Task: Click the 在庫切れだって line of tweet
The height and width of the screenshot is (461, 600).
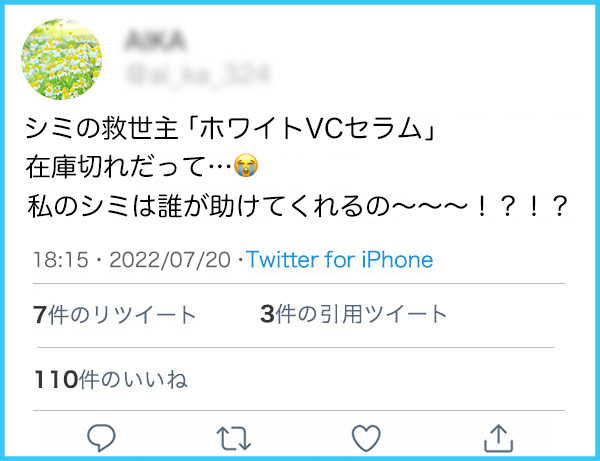Action: point(129,167)
